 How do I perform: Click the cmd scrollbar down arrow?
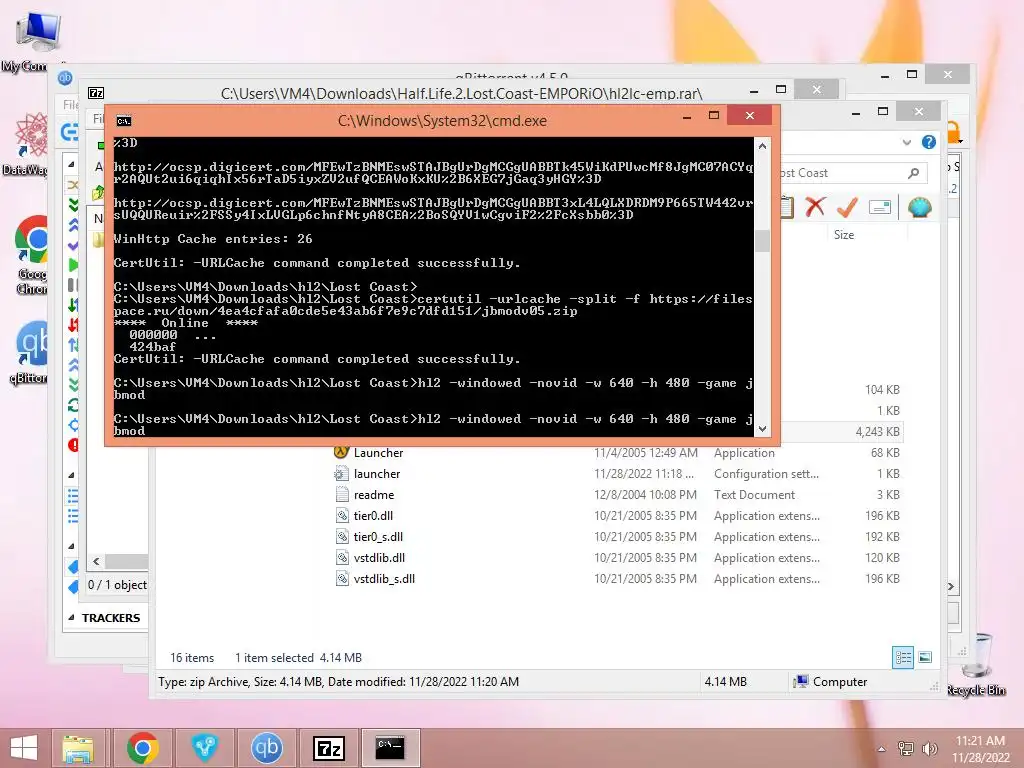pos(762,429)
